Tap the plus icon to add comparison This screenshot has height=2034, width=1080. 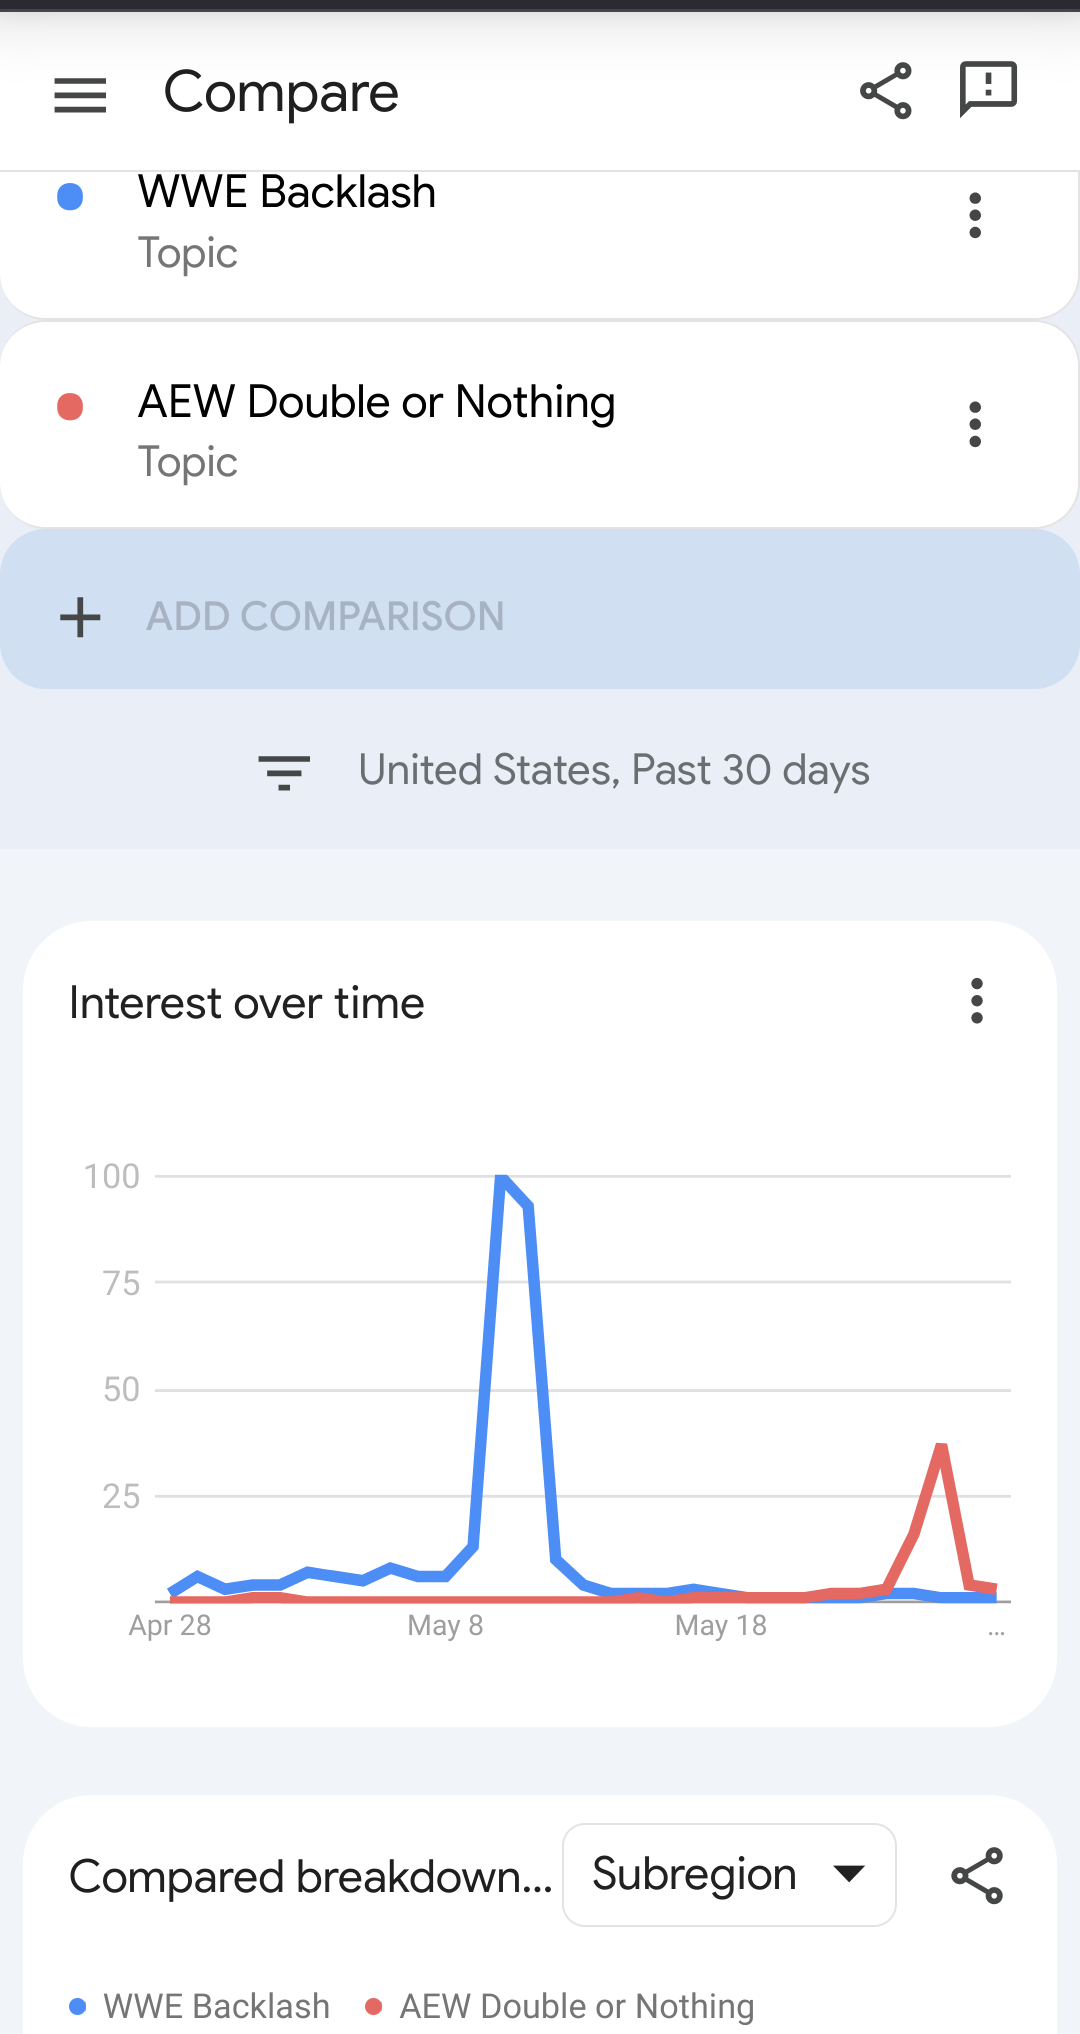80,617
